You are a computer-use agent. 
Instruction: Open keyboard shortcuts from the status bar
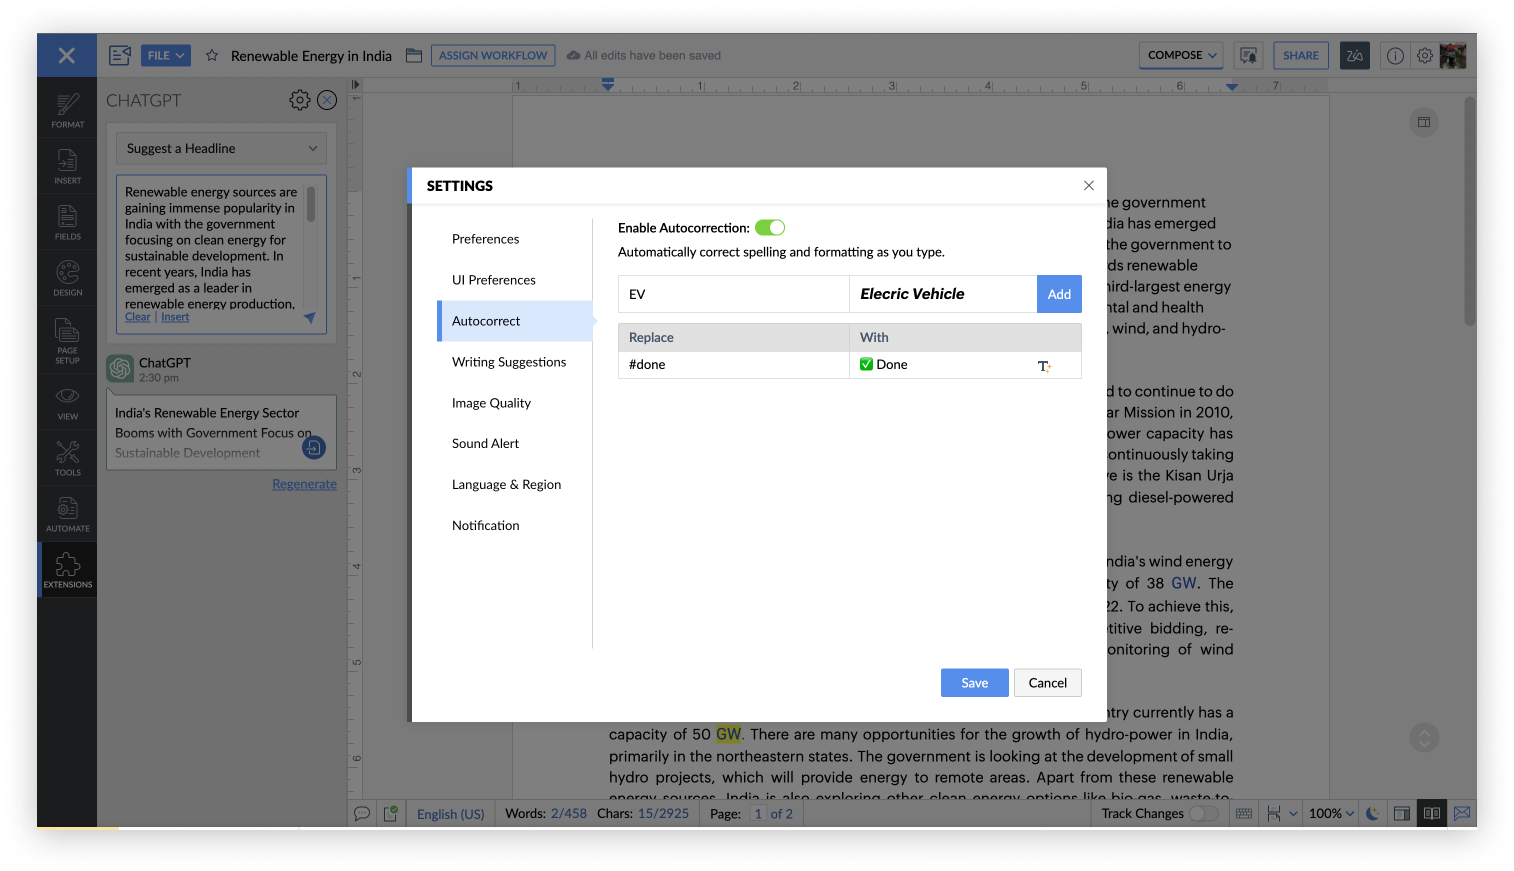1243,813
